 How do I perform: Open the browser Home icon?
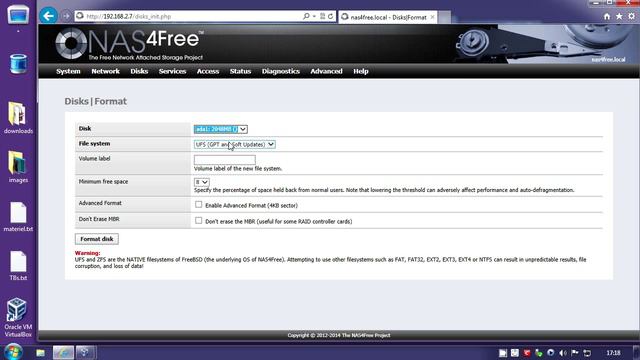click(607, 16)
